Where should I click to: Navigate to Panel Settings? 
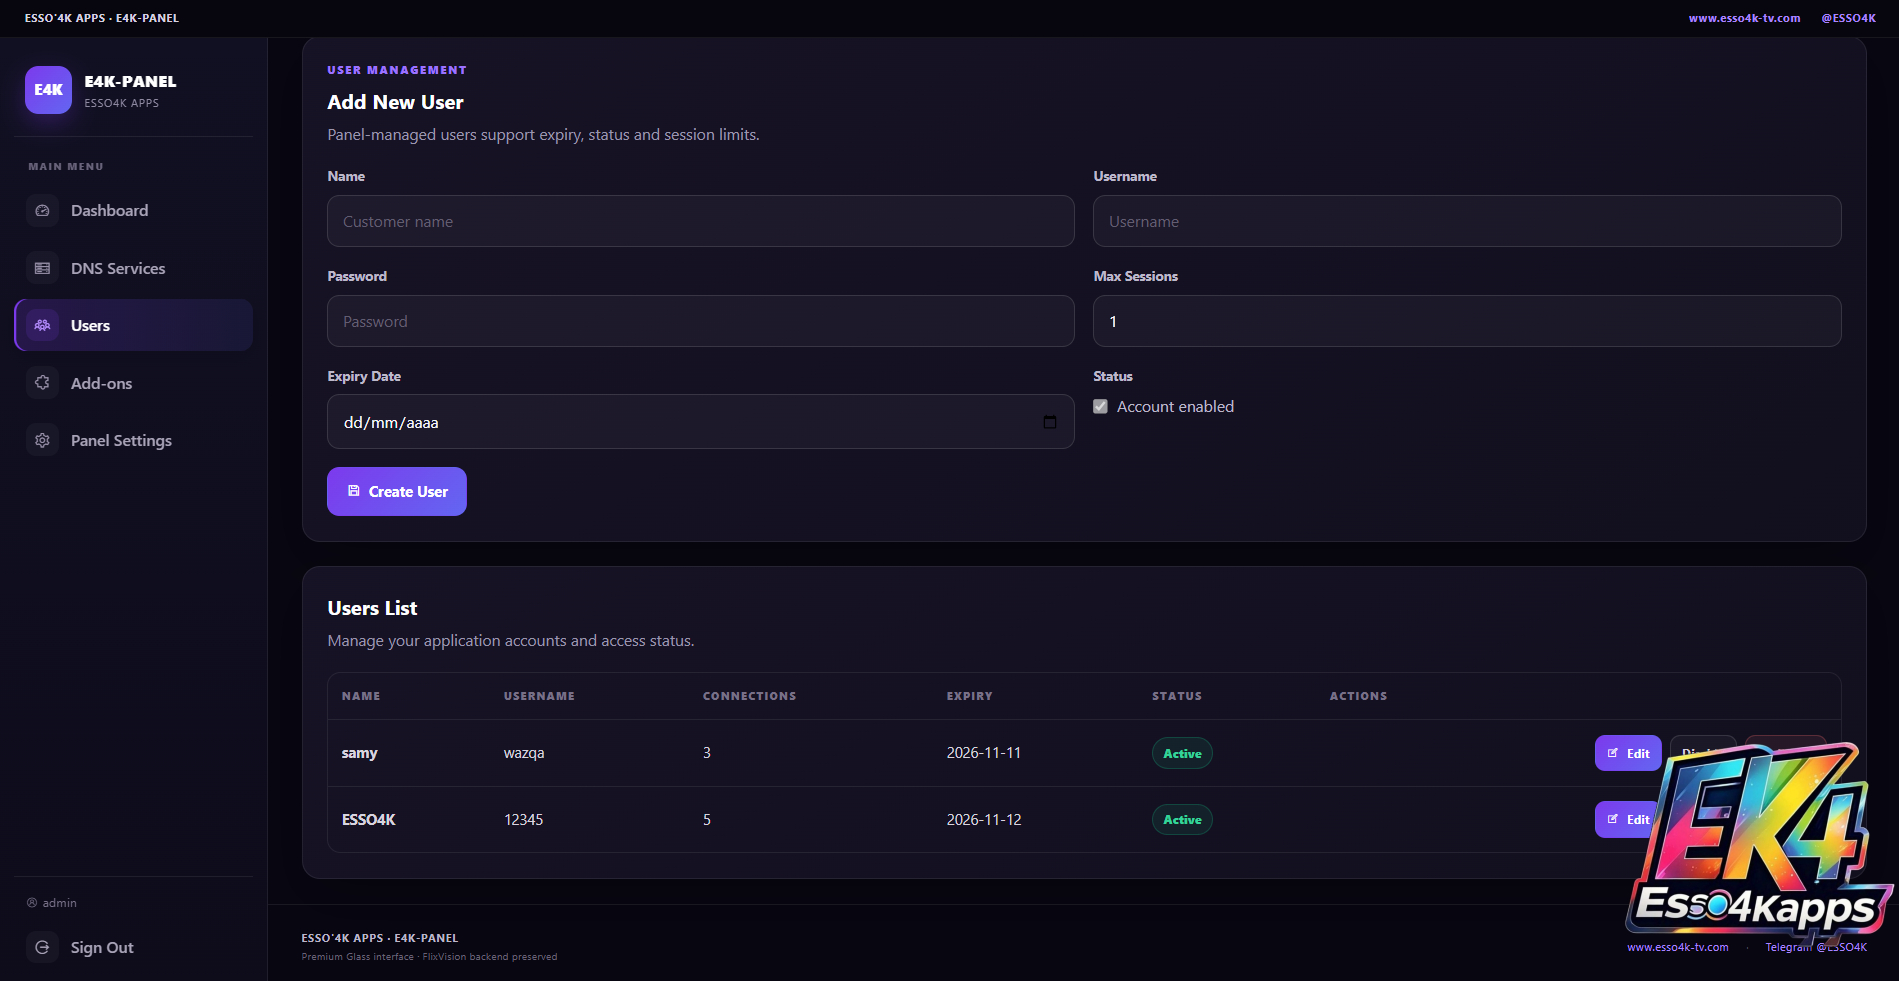(x=133, y=440)
